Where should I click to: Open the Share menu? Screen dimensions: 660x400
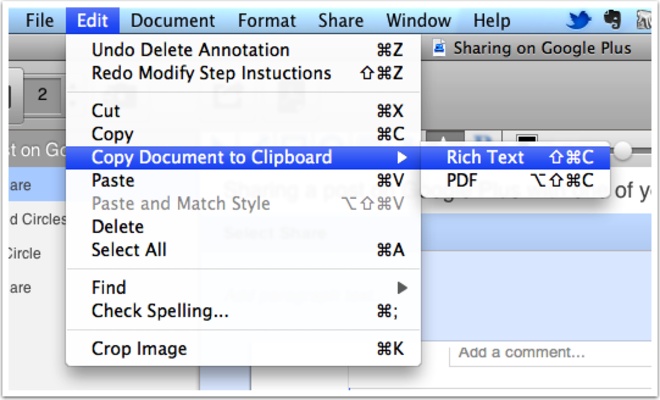tap(341, 20)
